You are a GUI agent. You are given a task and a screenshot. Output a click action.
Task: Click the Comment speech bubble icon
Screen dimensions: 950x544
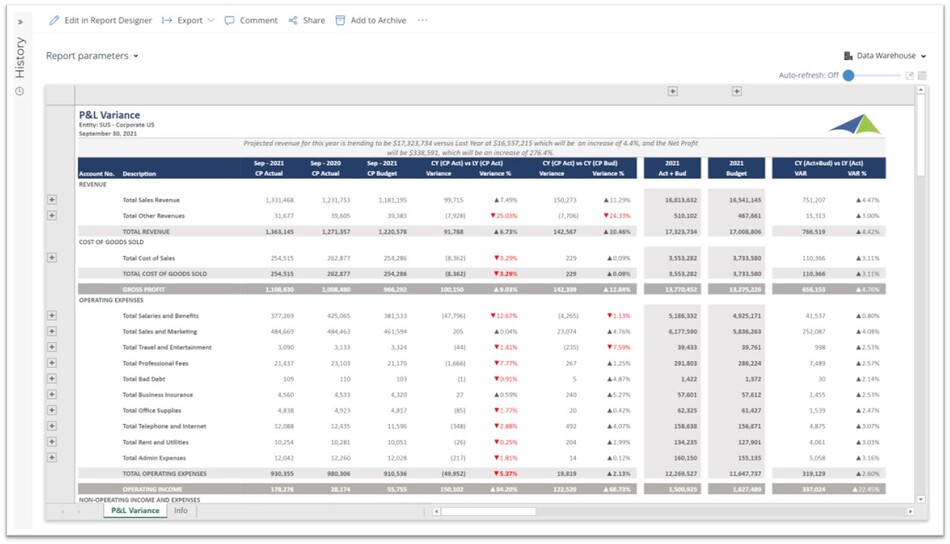click(230, 20)
